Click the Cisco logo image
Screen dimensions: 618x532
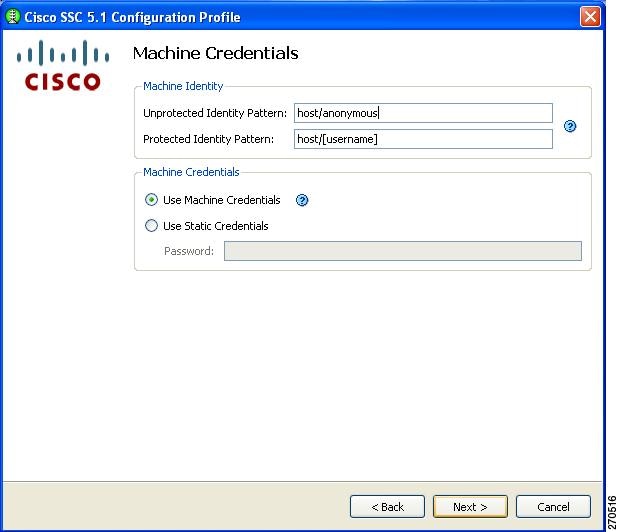tap(63, 65)
